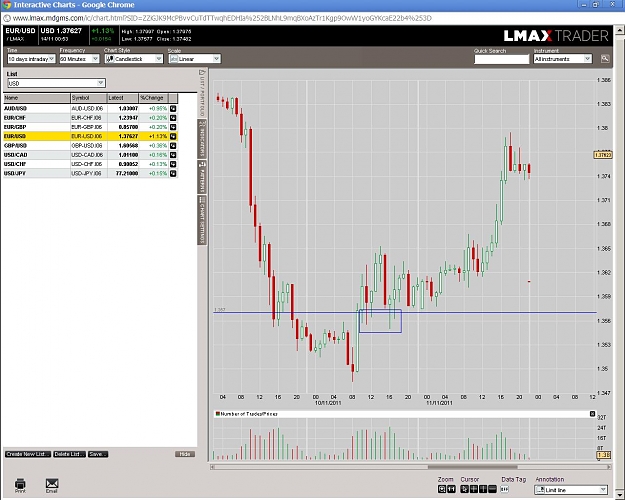Select the USD/CHF row name
This screenshot has height=500, width=625.
click(15, 164)
